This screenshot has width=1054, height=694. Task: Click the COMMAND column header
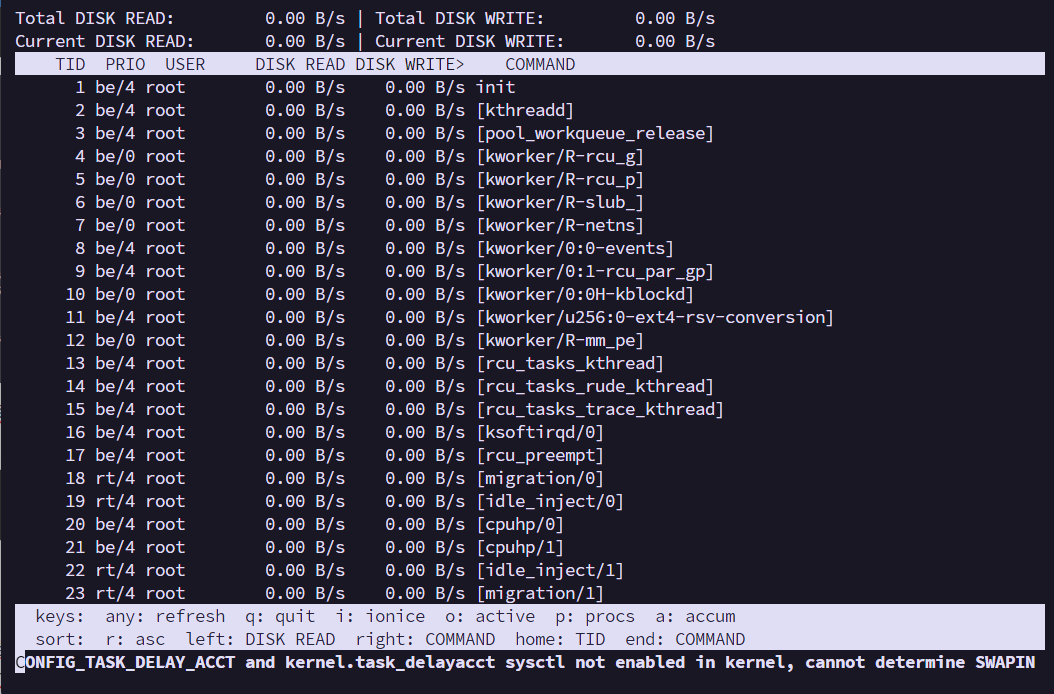[540, 64]
